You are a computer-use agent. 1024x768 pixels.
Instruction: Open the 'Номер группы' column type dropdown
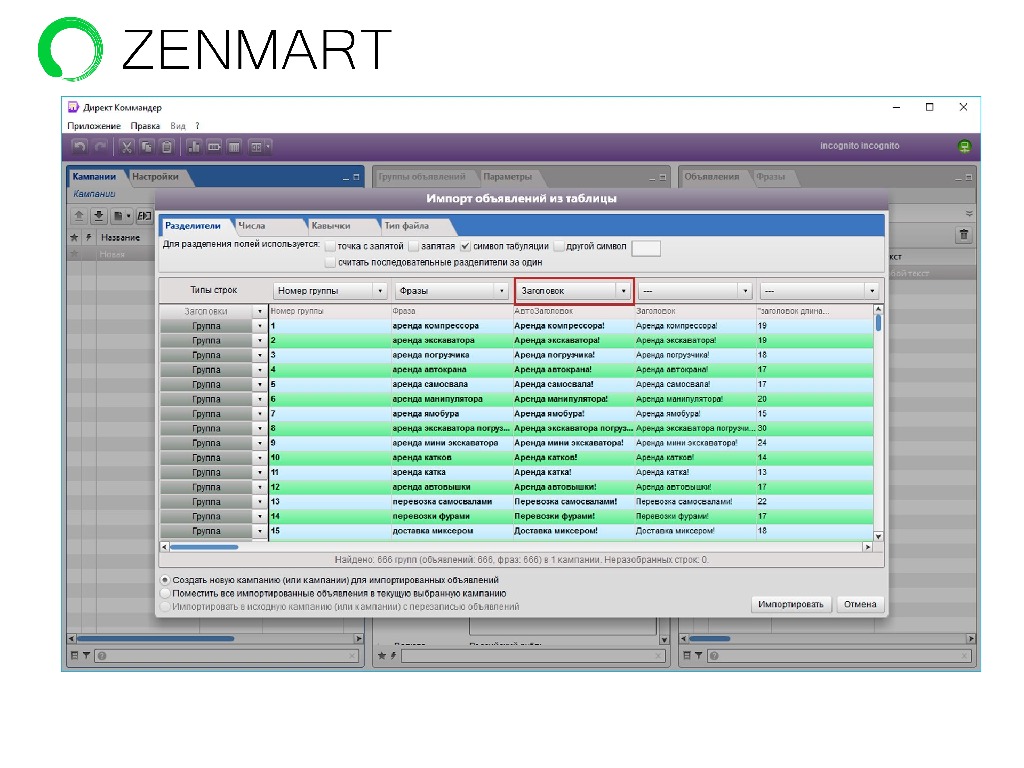(330, 291)
